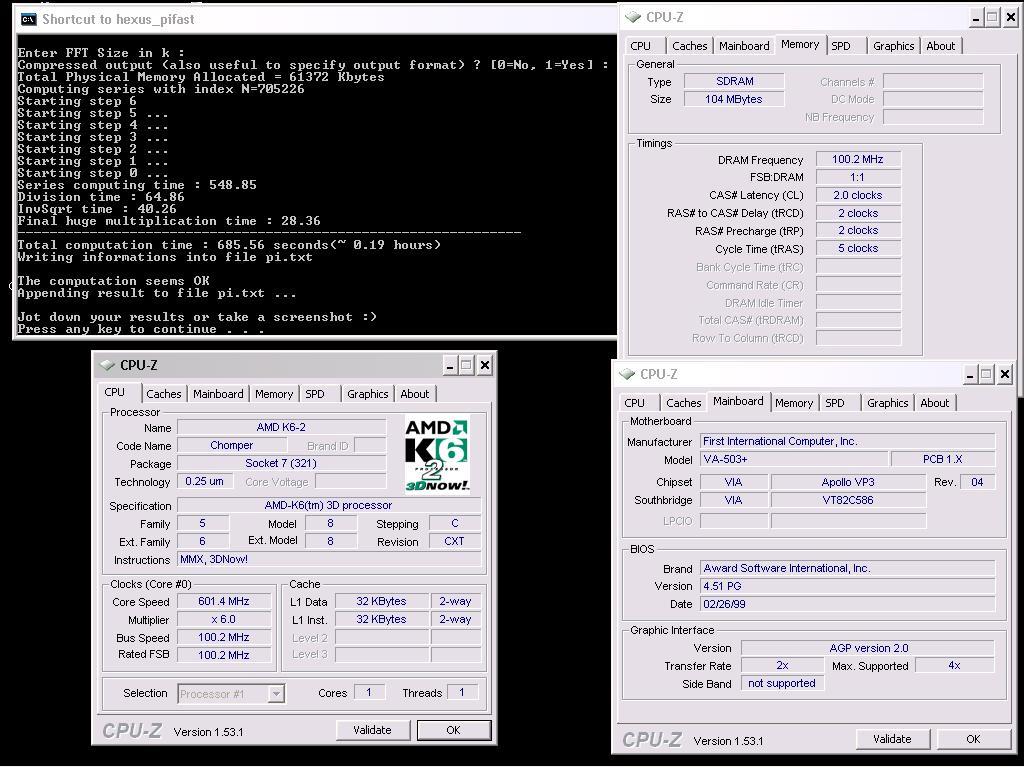Open Memory tab in CPU window
Screen dimensions: 1024x768
coord(274,394)
